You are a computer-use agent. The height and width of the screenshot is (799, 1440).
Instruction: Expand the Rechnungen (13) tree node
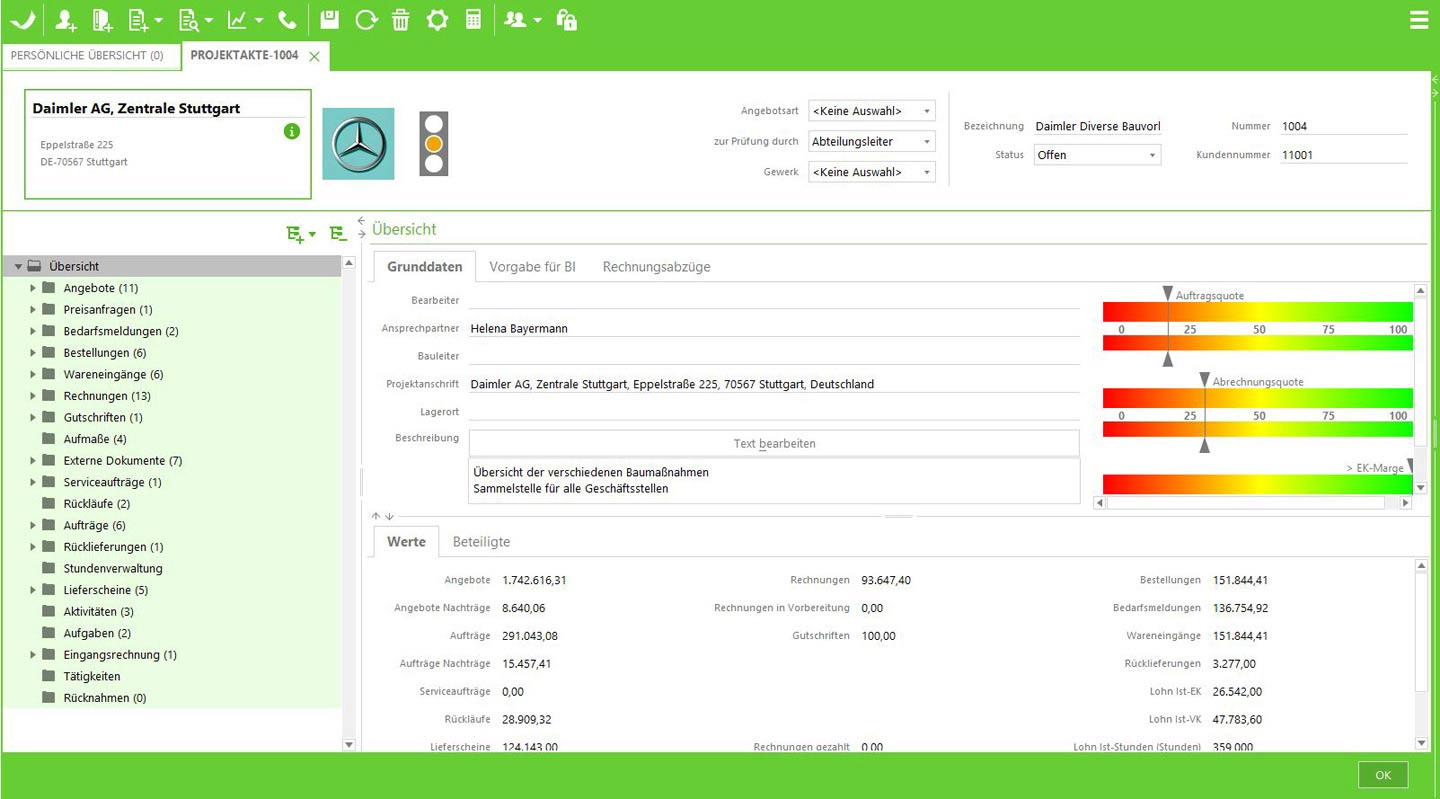pyautogui.click(x=33, y=396)
